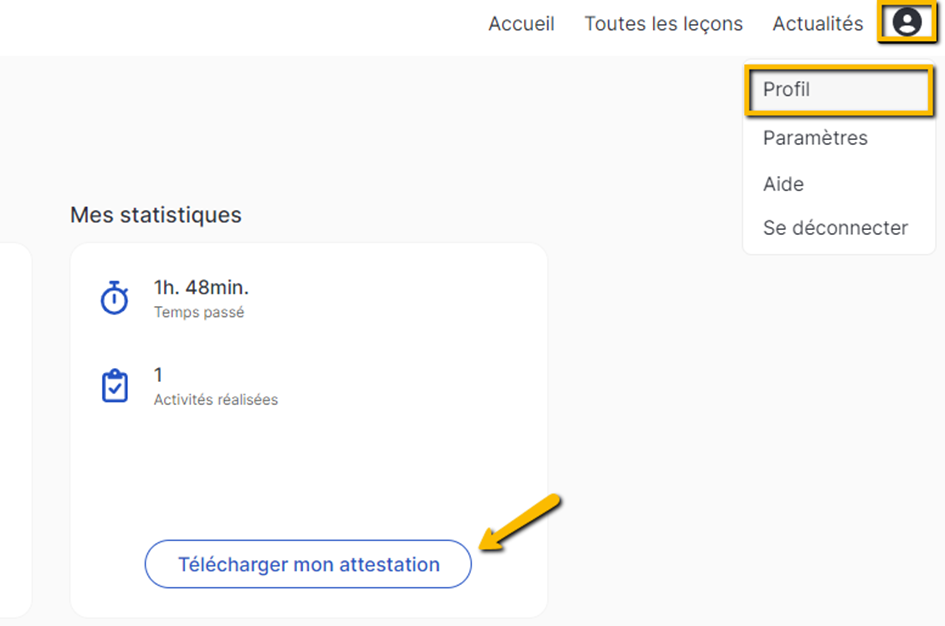Navigate to Actualités

click(x=818, y=23)
